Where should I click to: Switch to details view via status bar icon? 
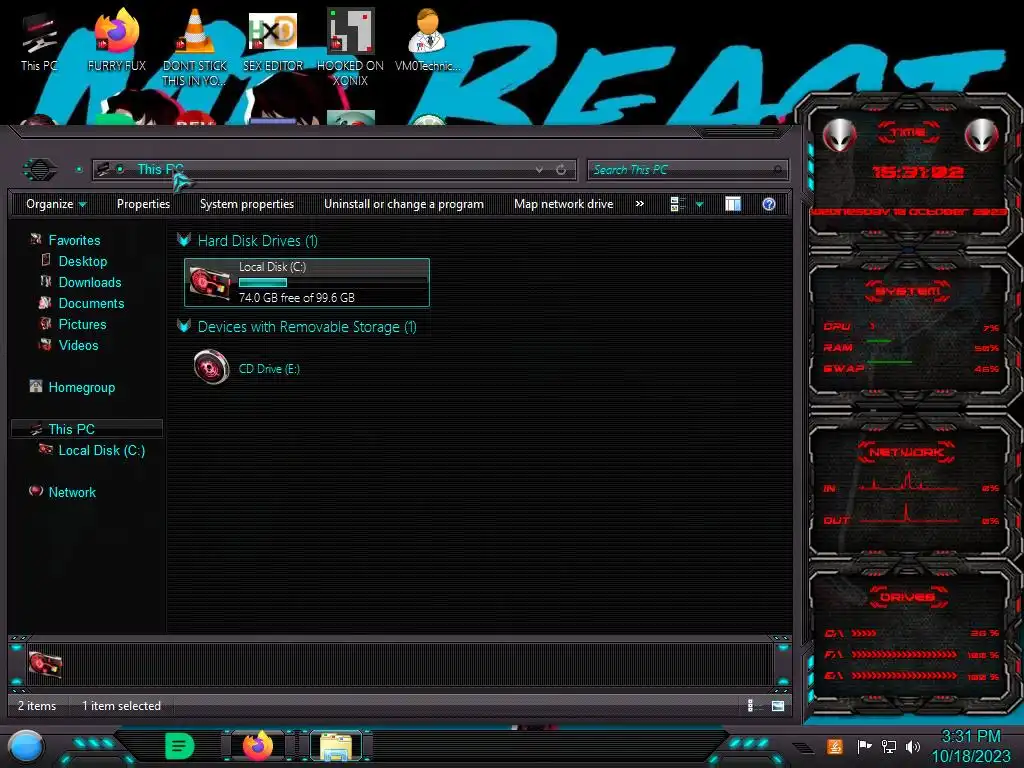coord(752,705)
